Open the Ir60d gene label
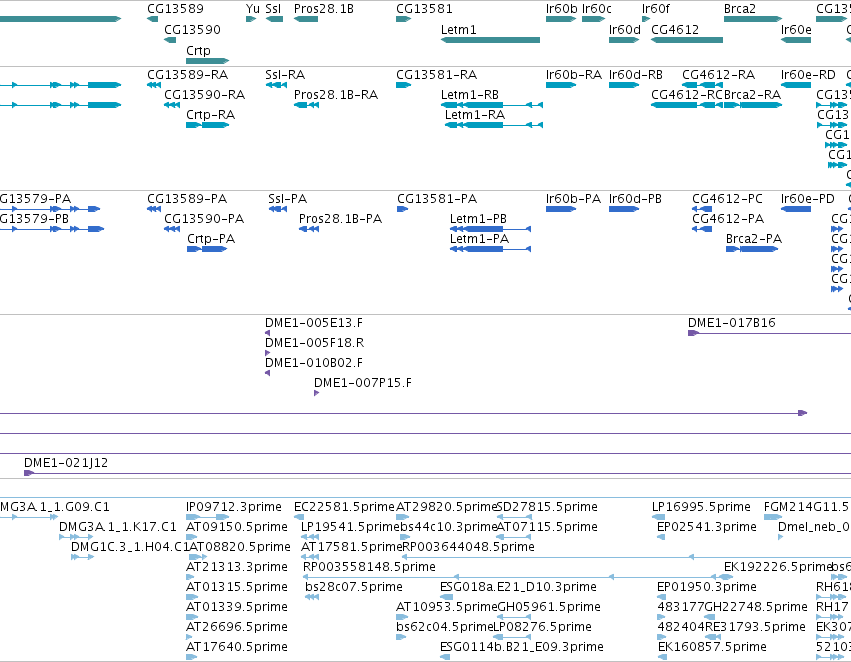Screen dimensions: 851x662 (625, 30)
